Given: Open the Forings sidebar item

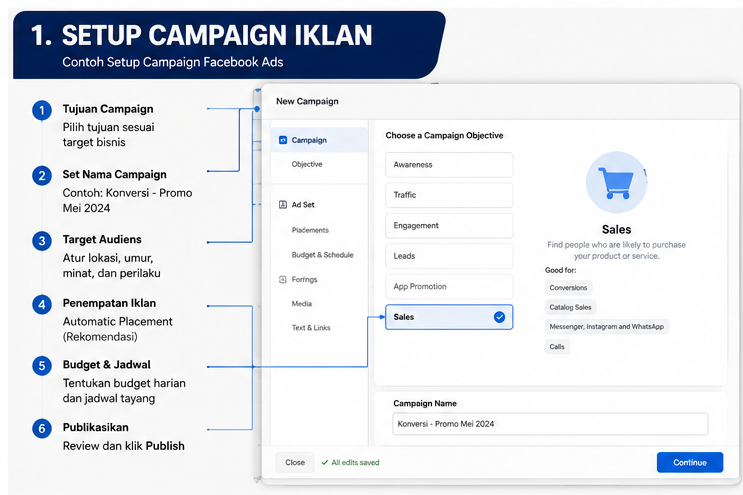Looking at the screenshot, I should (304, 279).
